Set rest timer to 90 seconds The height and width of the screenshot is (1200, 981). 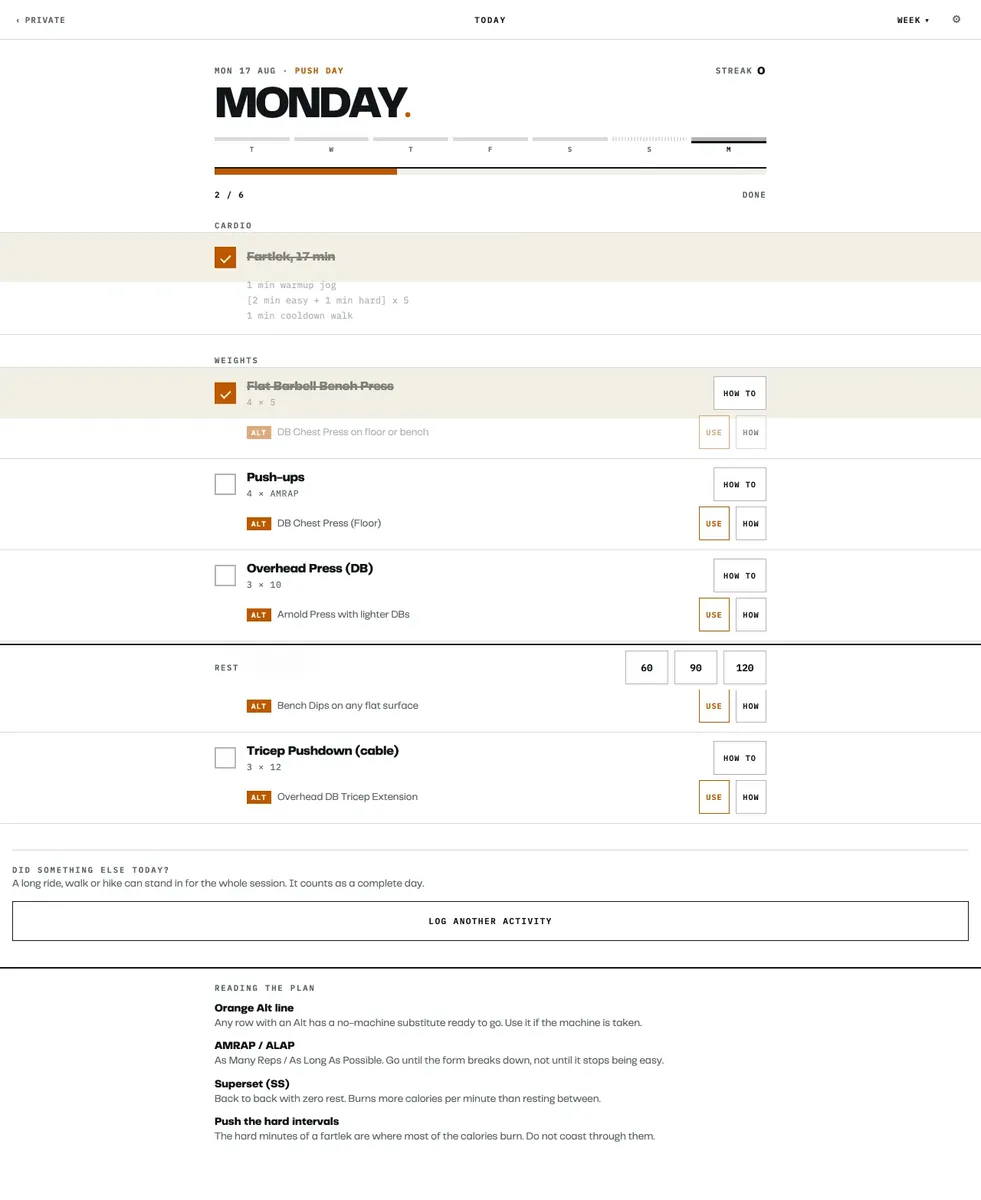click(x=696, y=667)
